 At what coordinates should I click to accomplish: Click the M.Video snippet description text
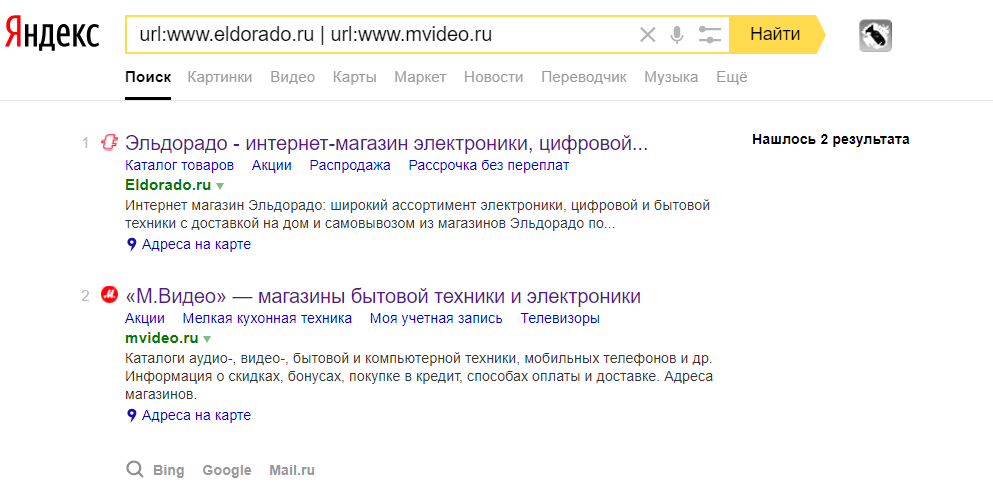coord(419,376)
